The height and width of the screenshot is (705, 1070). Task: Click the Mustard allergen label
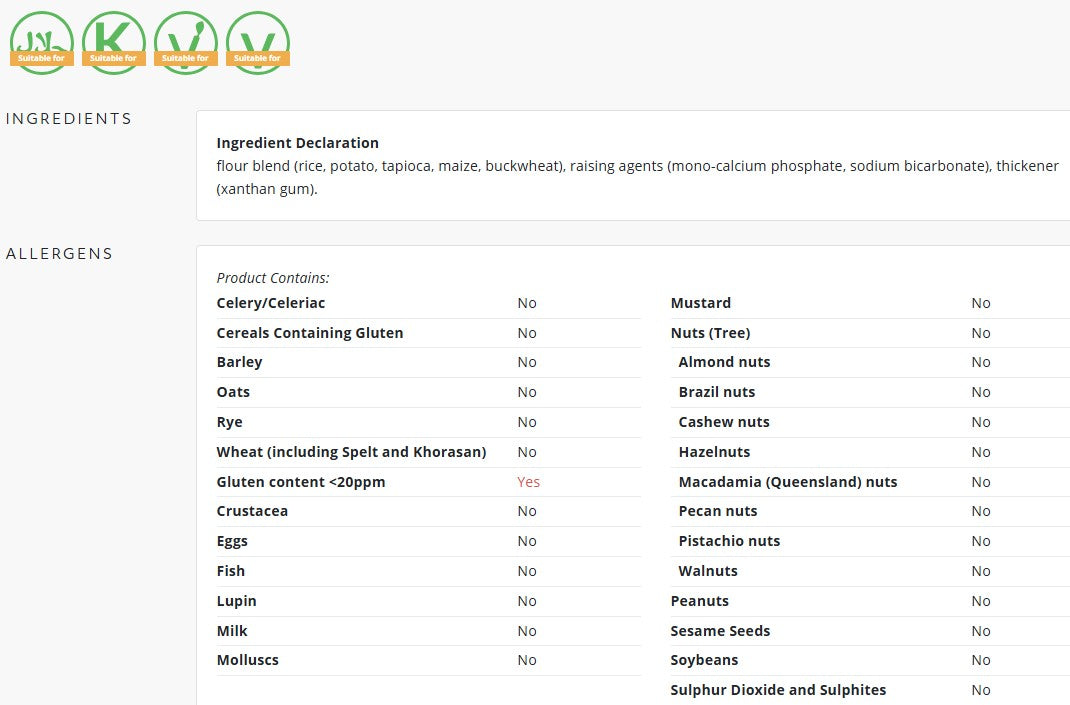(x=701, y=303)
